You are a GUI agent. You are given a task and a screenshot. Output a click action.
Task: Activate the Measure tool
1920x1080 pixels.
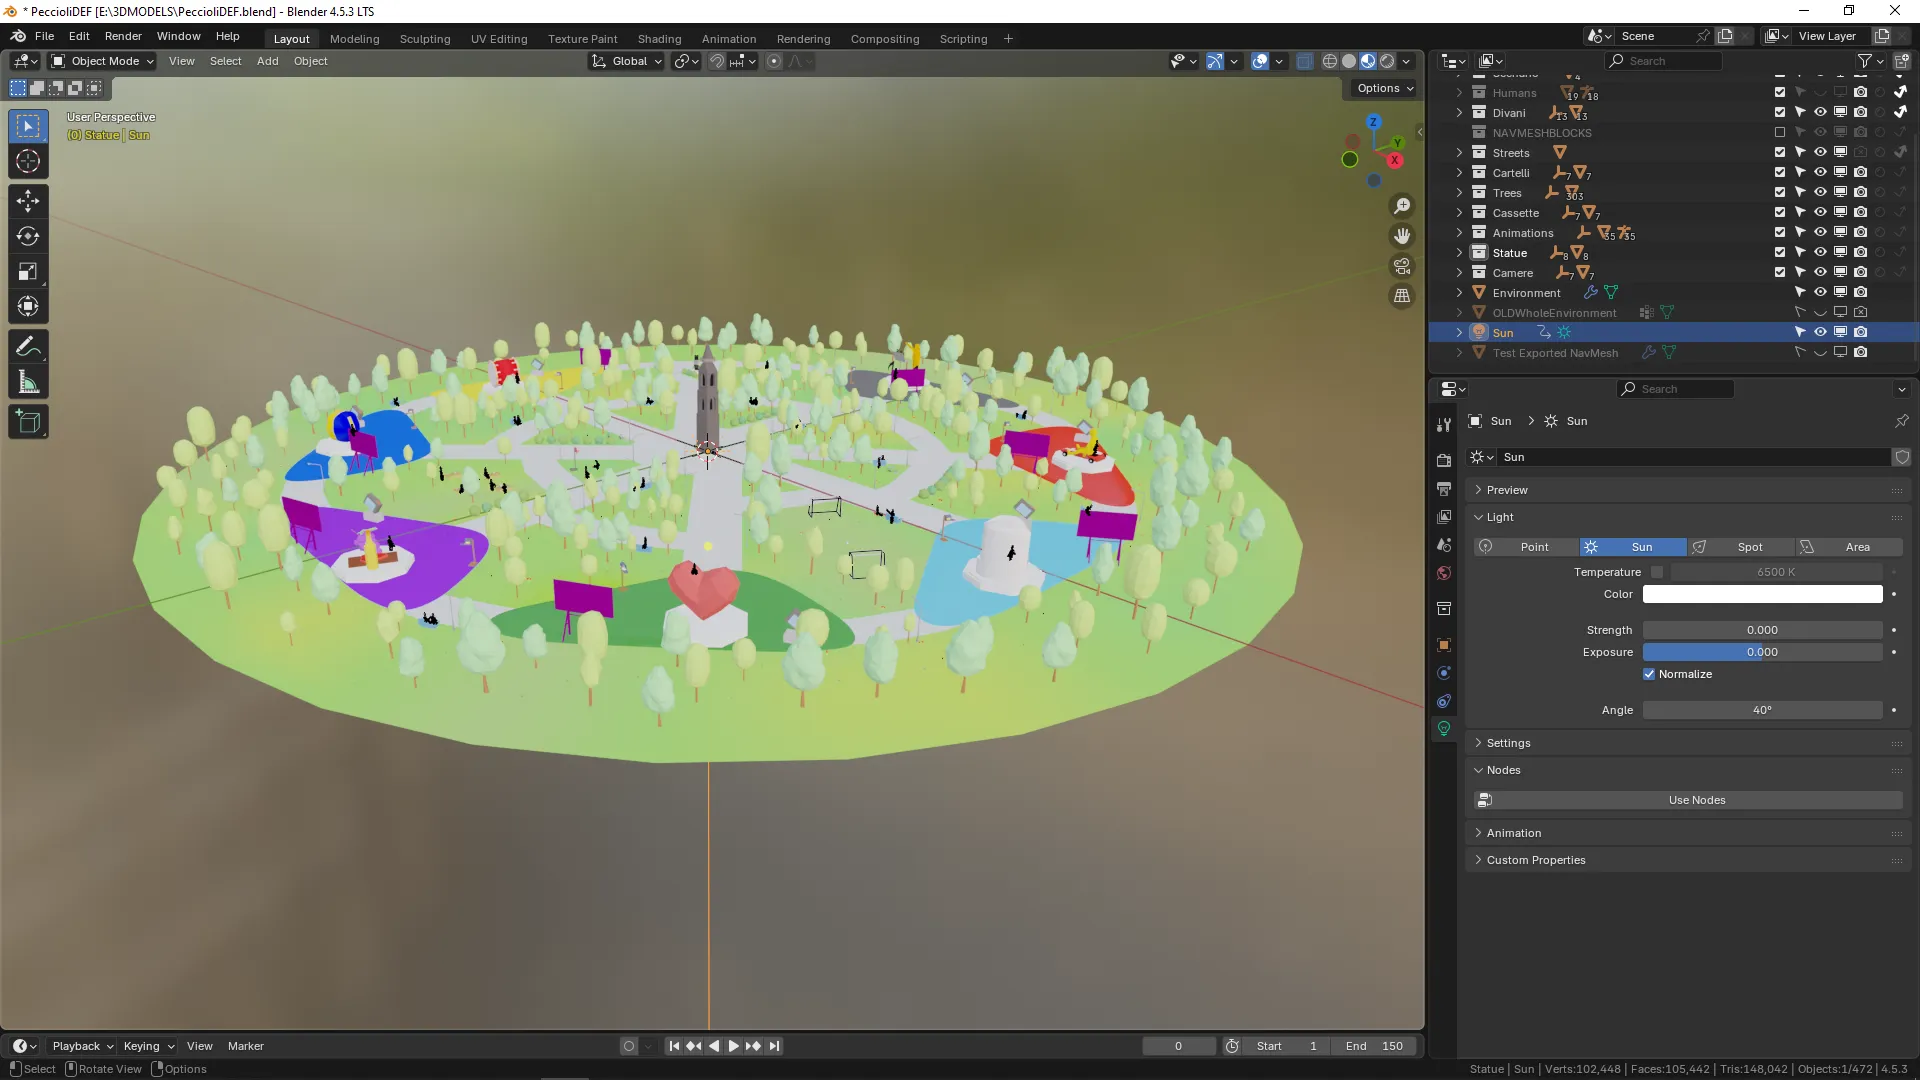(28, 381)
